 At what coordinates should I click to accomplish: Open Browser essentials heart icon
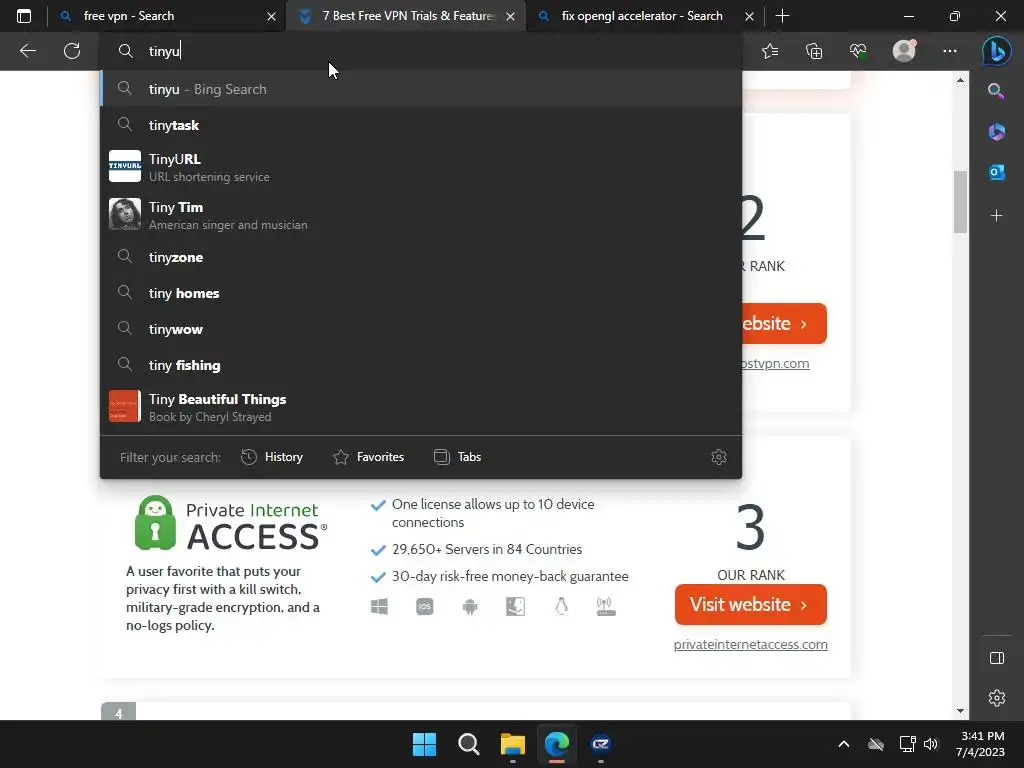[858, 51]
